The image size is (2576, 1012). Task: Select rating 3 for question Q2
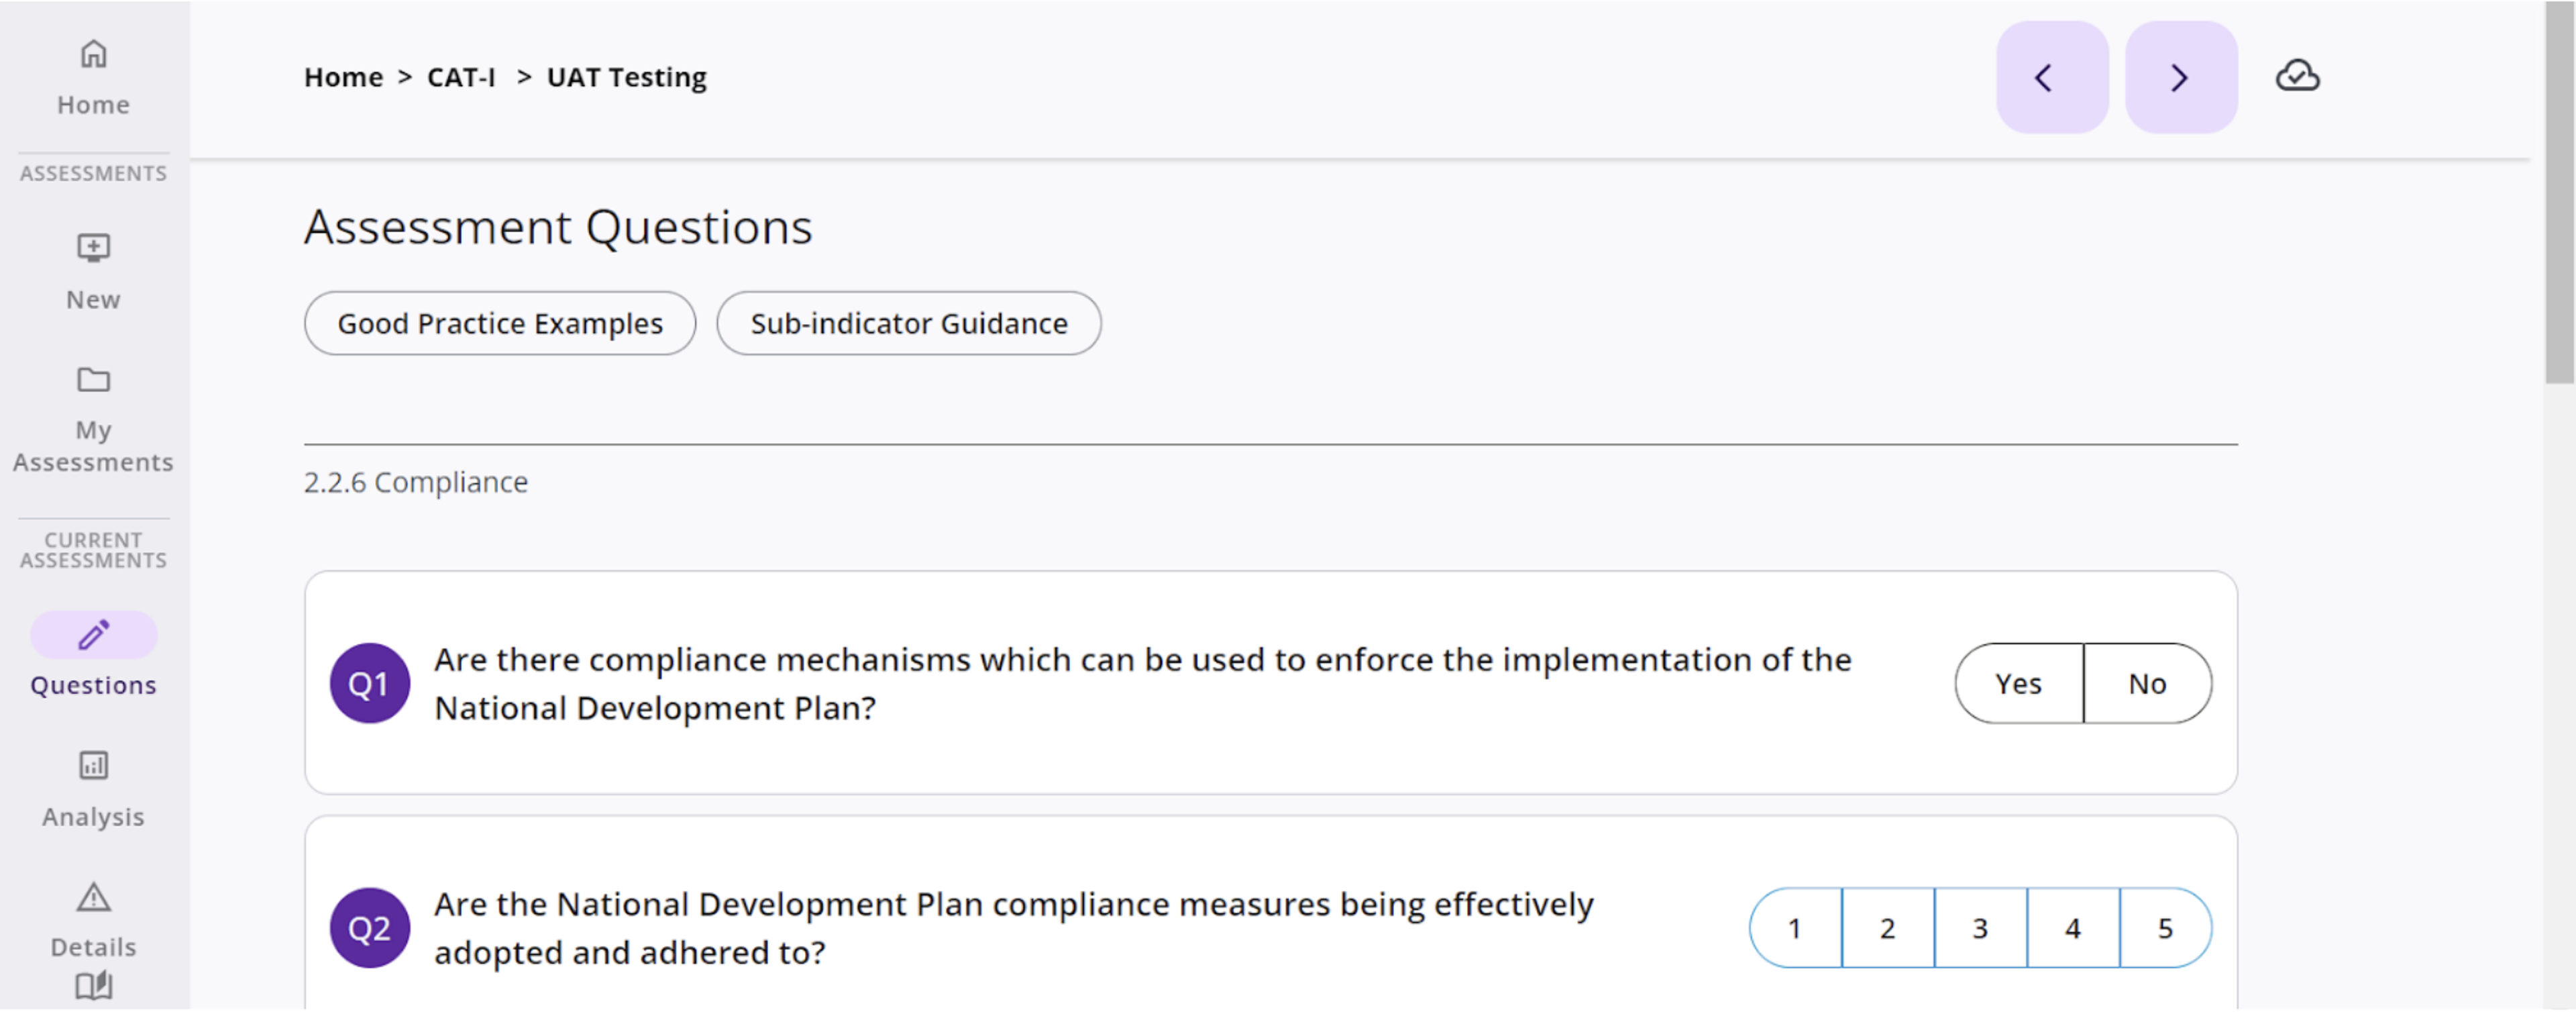coord(1980,928)
